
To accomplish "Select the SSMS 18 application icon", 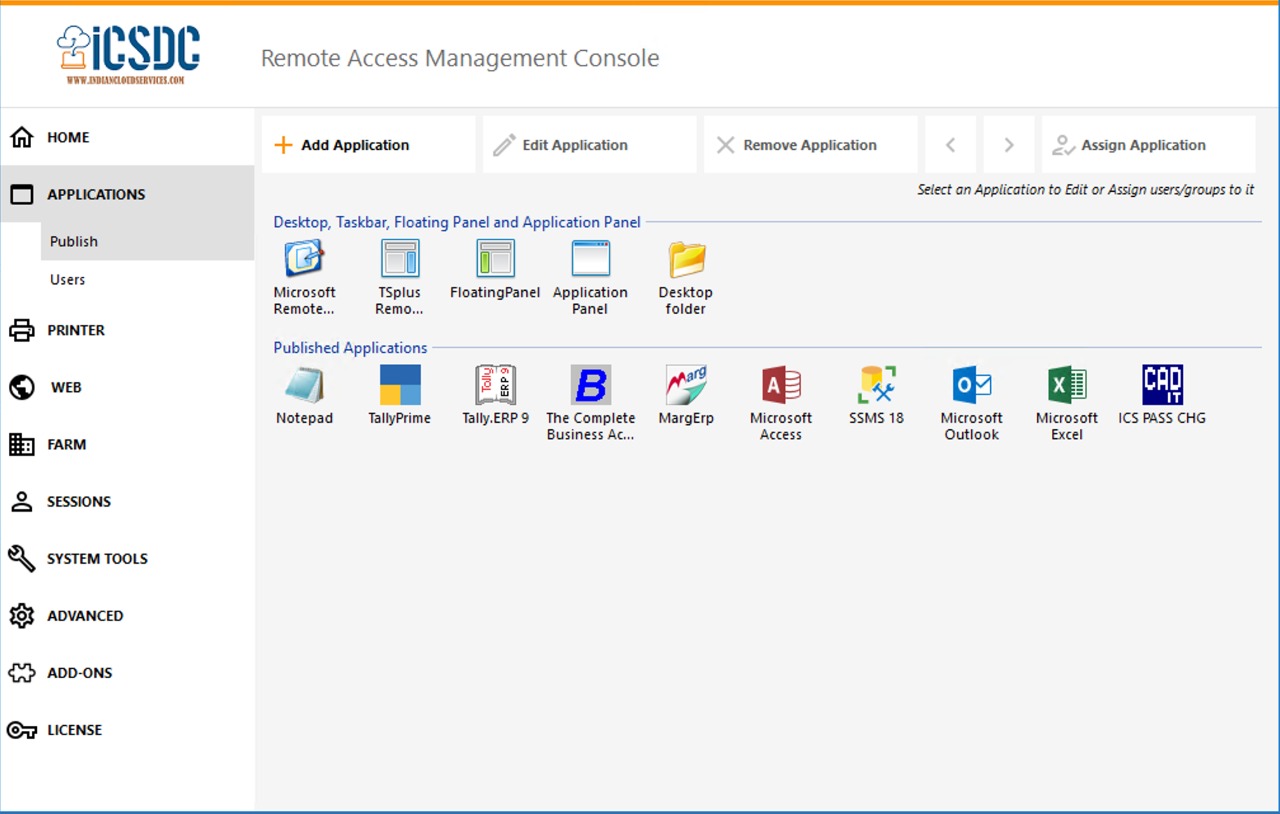I will 877,385.
